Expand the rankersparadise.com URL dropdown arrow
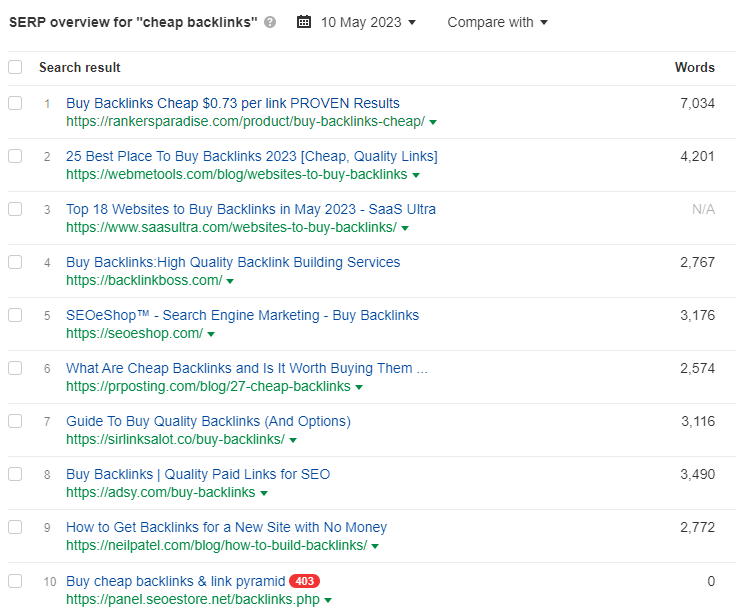The width and height of the screenshot is (736, 613). (433, 123)
